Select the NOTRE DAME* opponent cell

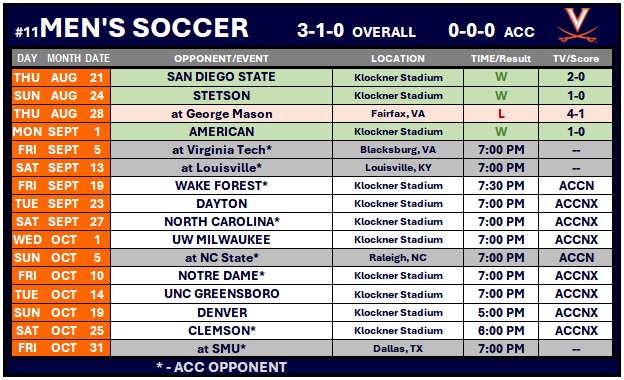pos(222,276)
